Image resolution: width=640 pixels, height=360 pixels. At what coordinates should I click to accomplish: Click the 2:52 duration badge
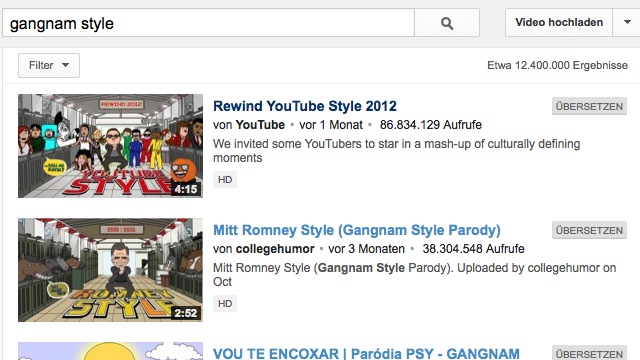(186, 313)
